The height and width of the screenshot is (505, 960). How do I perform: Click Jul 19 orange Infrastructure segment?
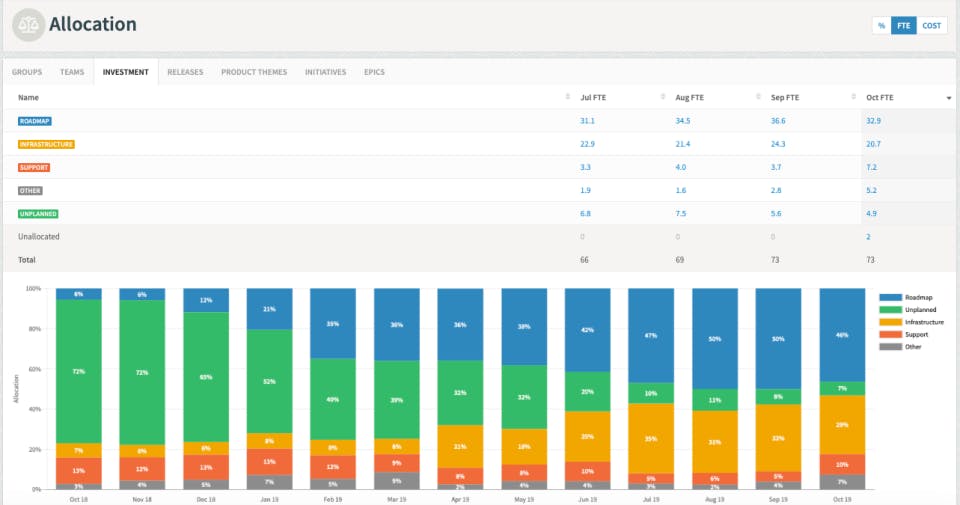(651, 438)
